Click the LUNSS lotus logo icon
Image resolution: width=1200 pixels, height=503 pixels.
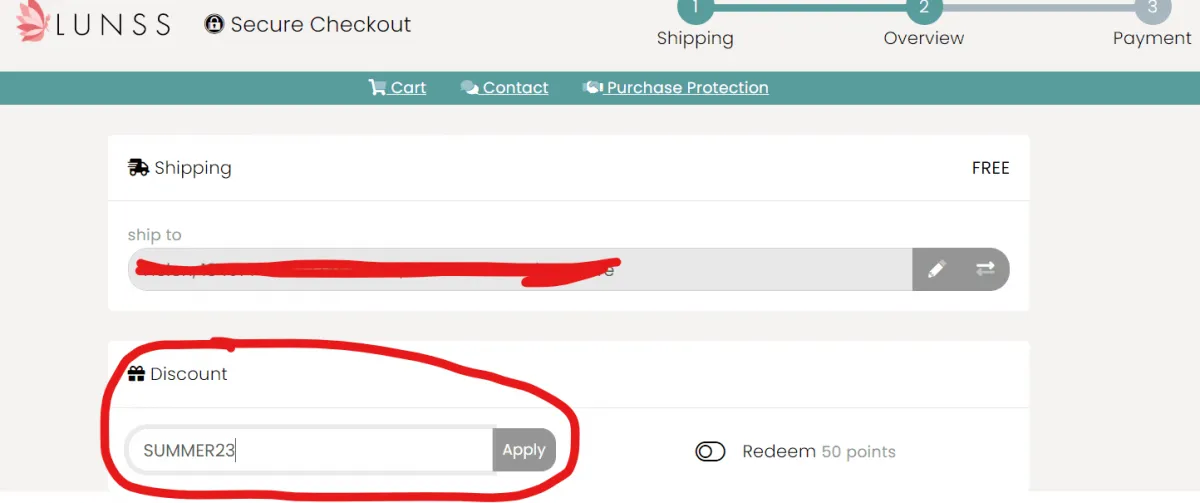(x=33, y=21)
